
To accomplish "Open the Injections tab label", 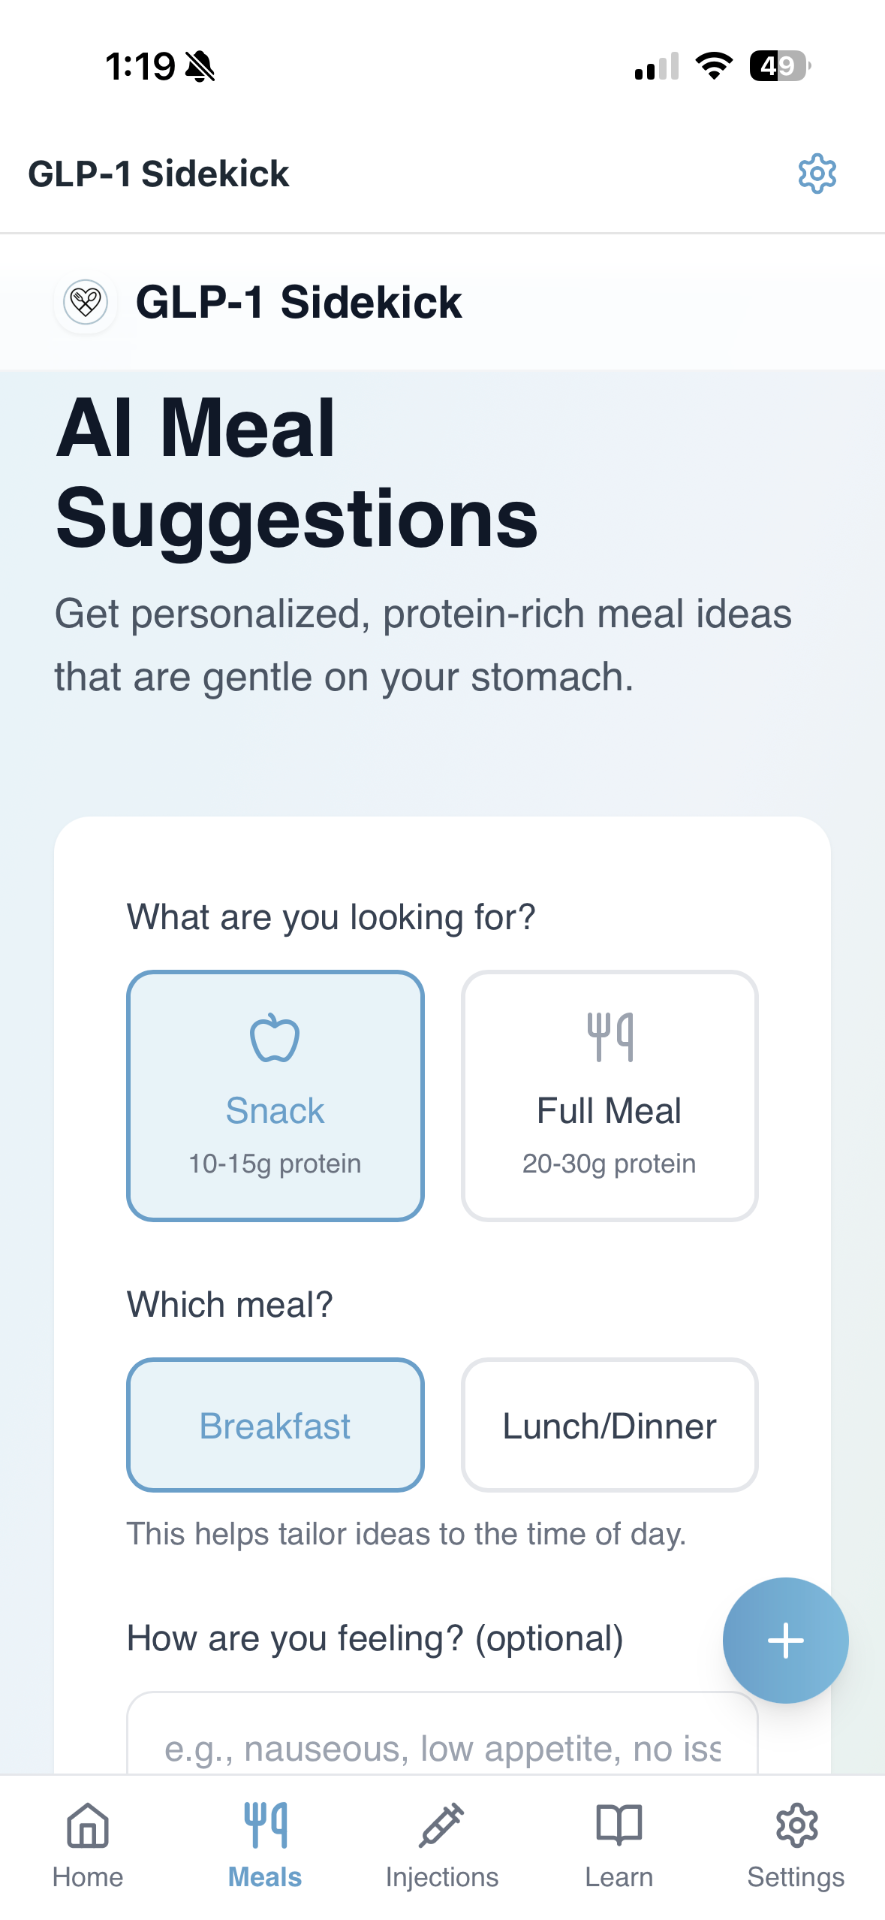I will [441, 1877].
